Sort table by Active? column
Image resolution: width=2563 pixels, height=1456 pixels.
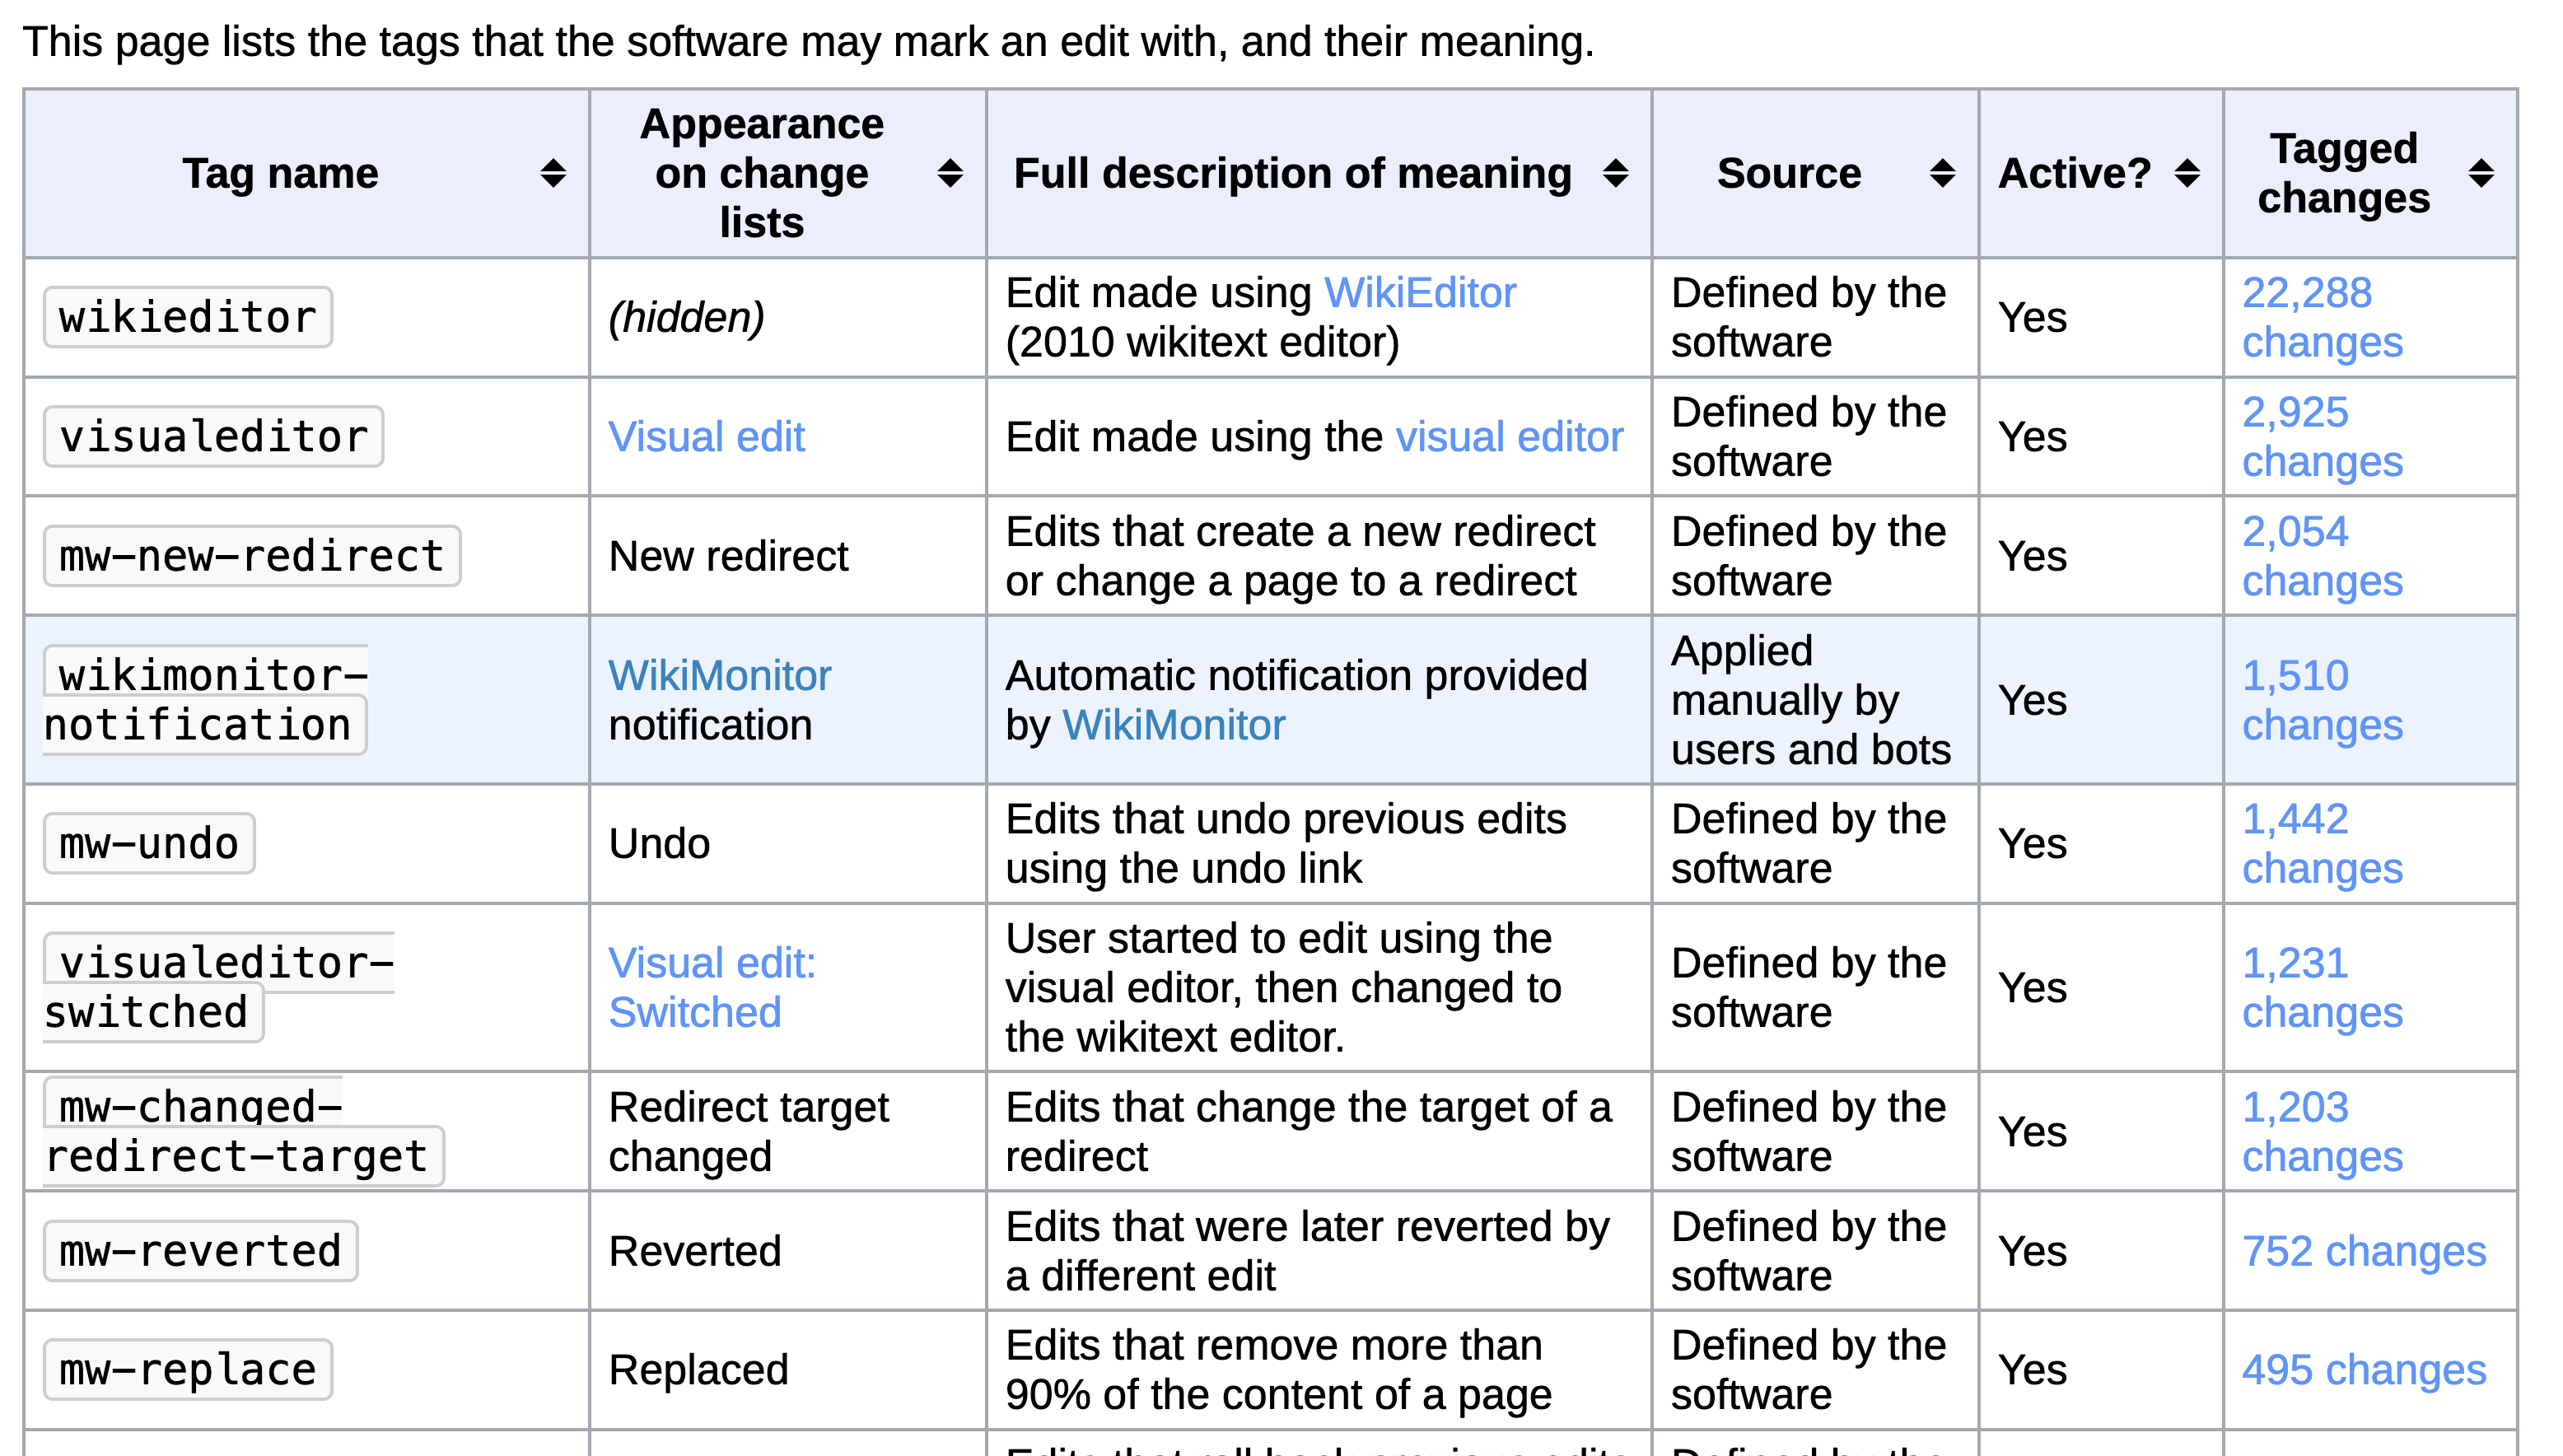pyautogui.click(x=2186, y=174)
